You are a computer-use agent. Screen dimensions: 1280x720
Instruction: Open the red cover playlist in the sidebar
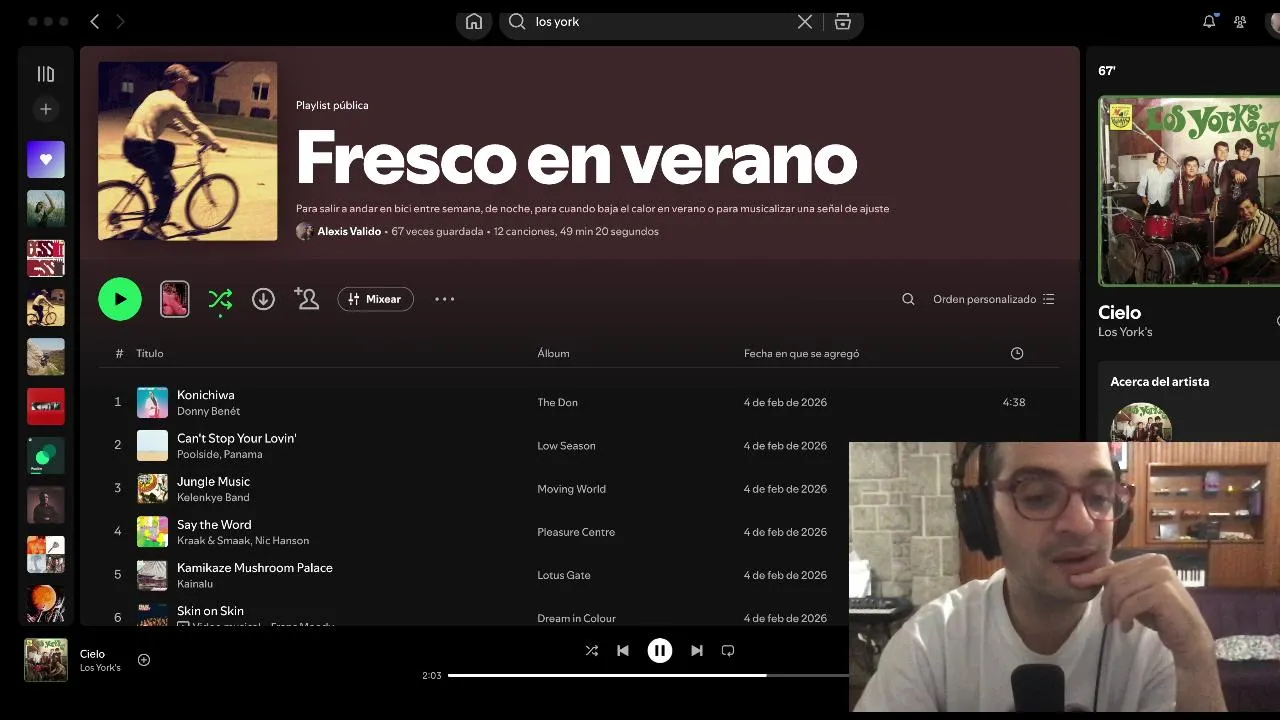click(46, 406)
